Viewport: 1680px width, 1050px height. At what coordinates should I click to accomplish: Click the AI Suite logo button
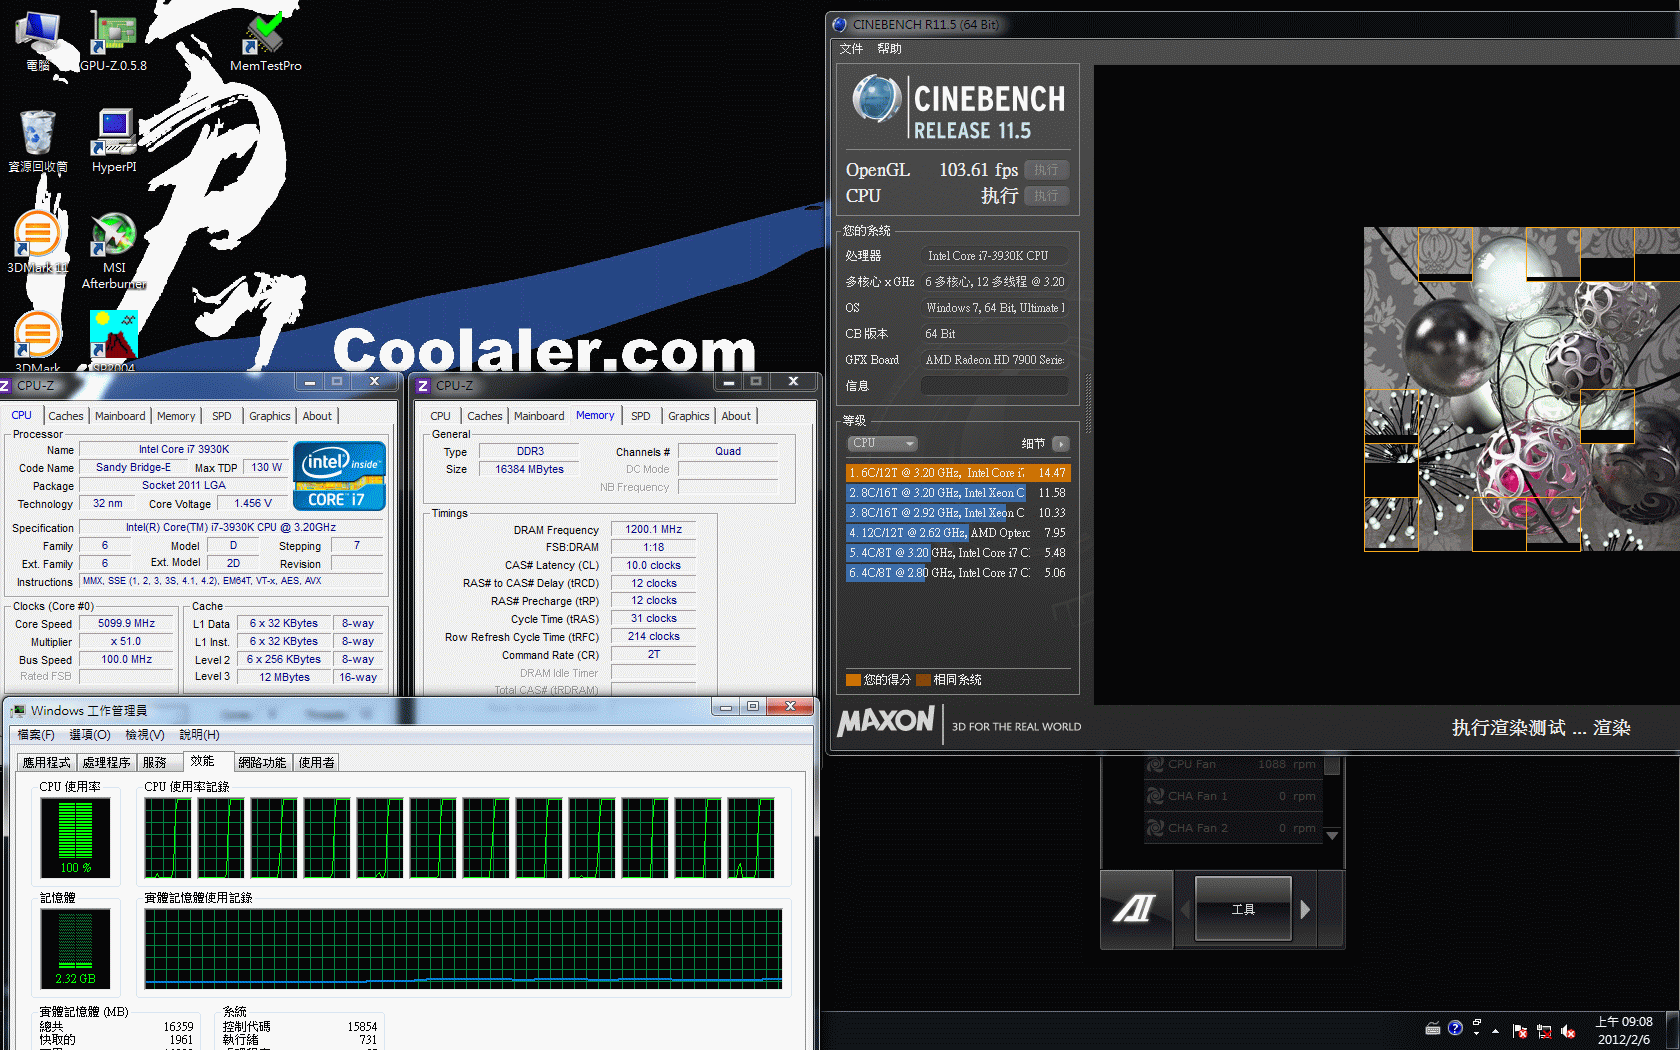coord(1136,909)
